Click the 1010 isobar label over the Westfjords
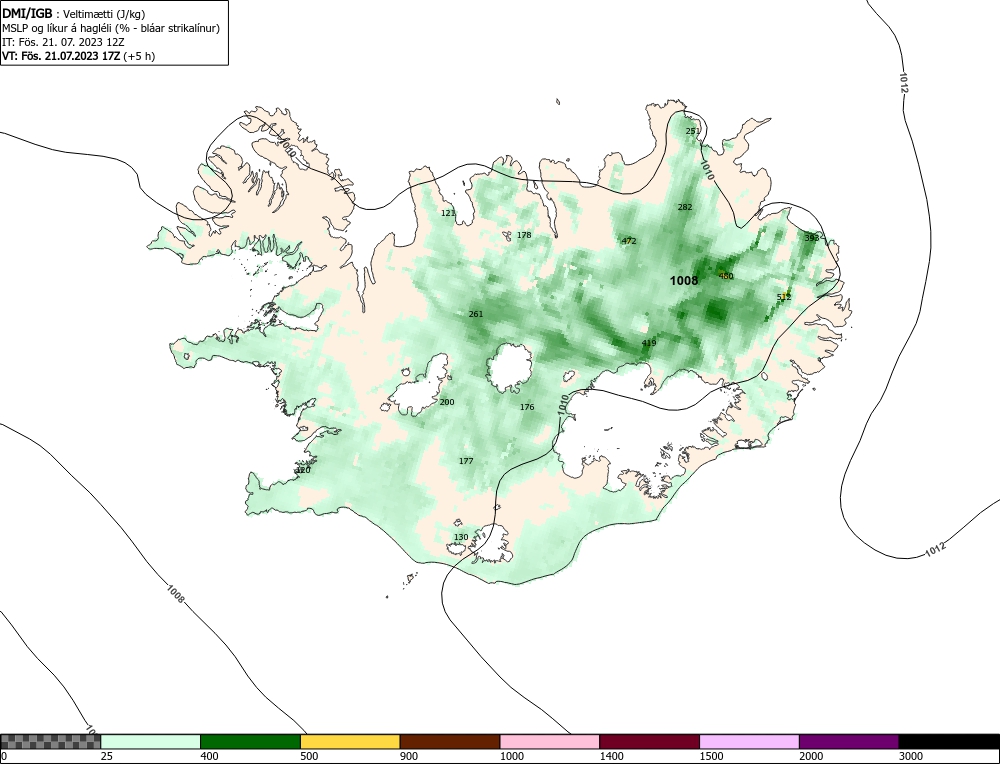1000x764 pixels. pyautogui.click(x=286, y=148)
